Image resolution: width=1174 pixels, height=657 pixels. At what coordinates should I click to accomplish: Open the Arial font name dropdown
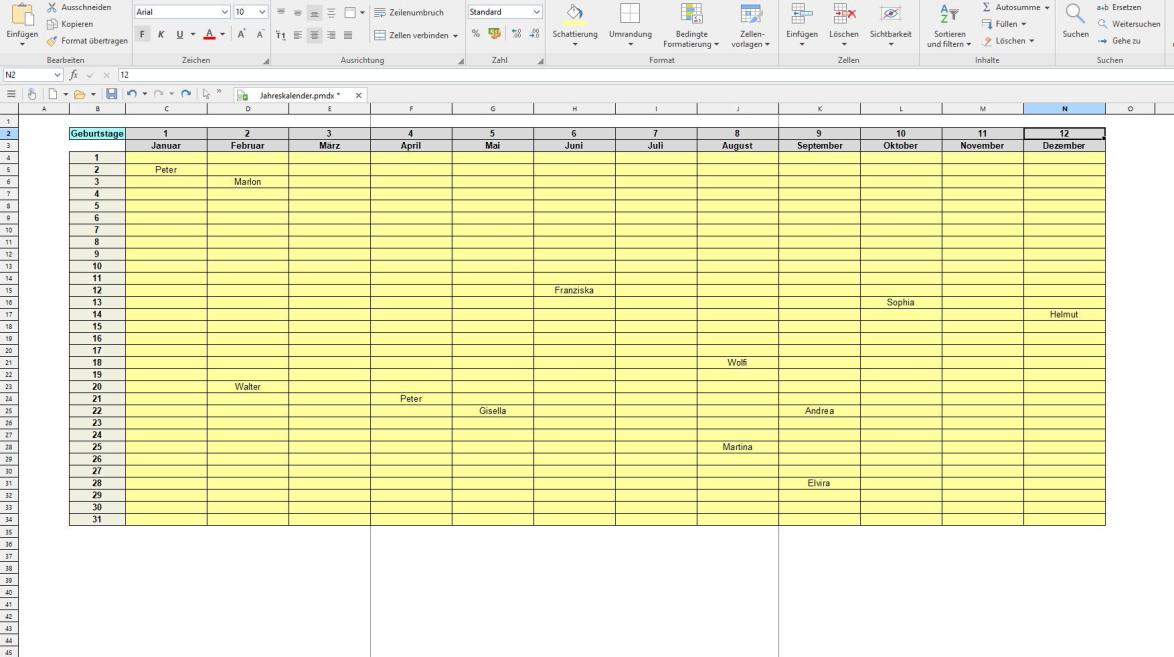pyautogui.click(x=224, y=12)
